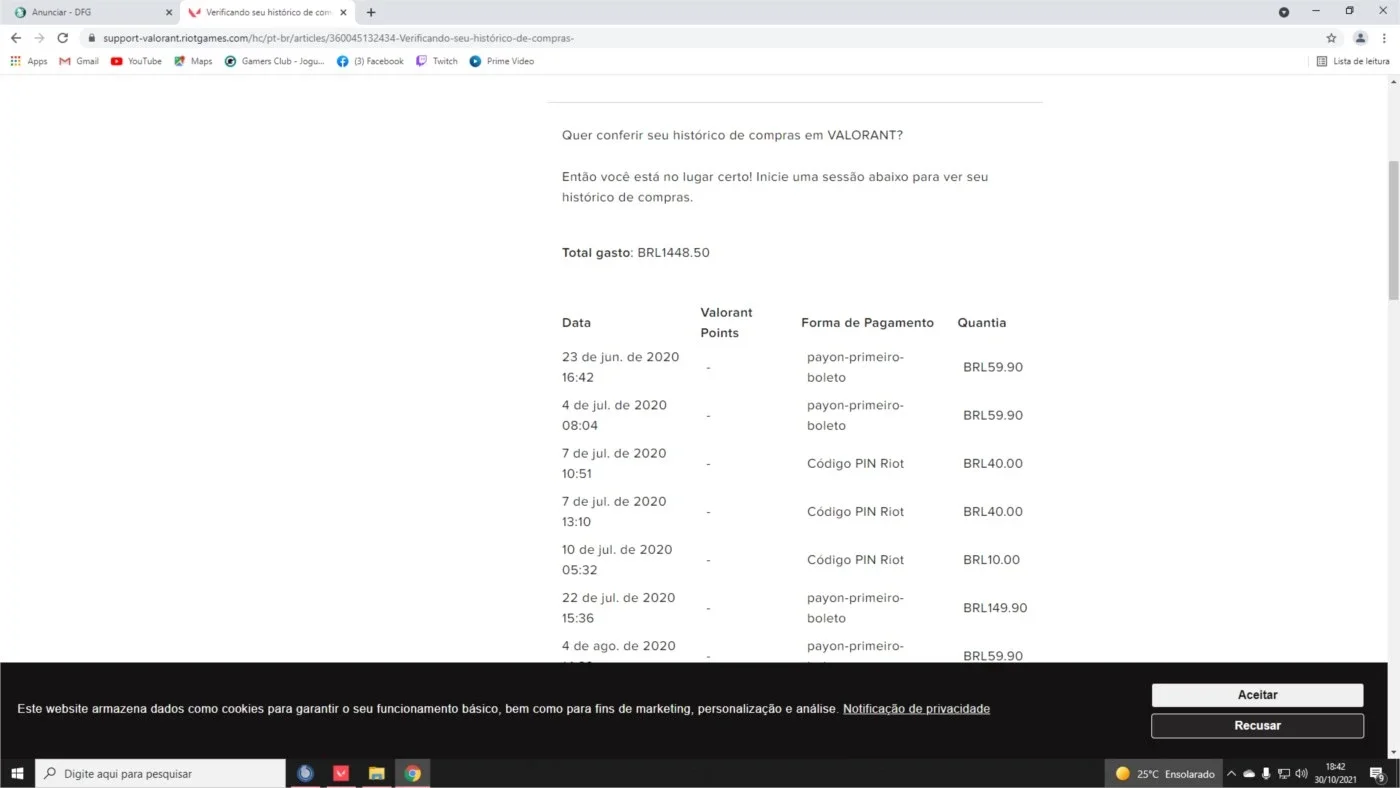Open the YouTube bookmark
The image size is (1400, 788).
pos(136,61)
